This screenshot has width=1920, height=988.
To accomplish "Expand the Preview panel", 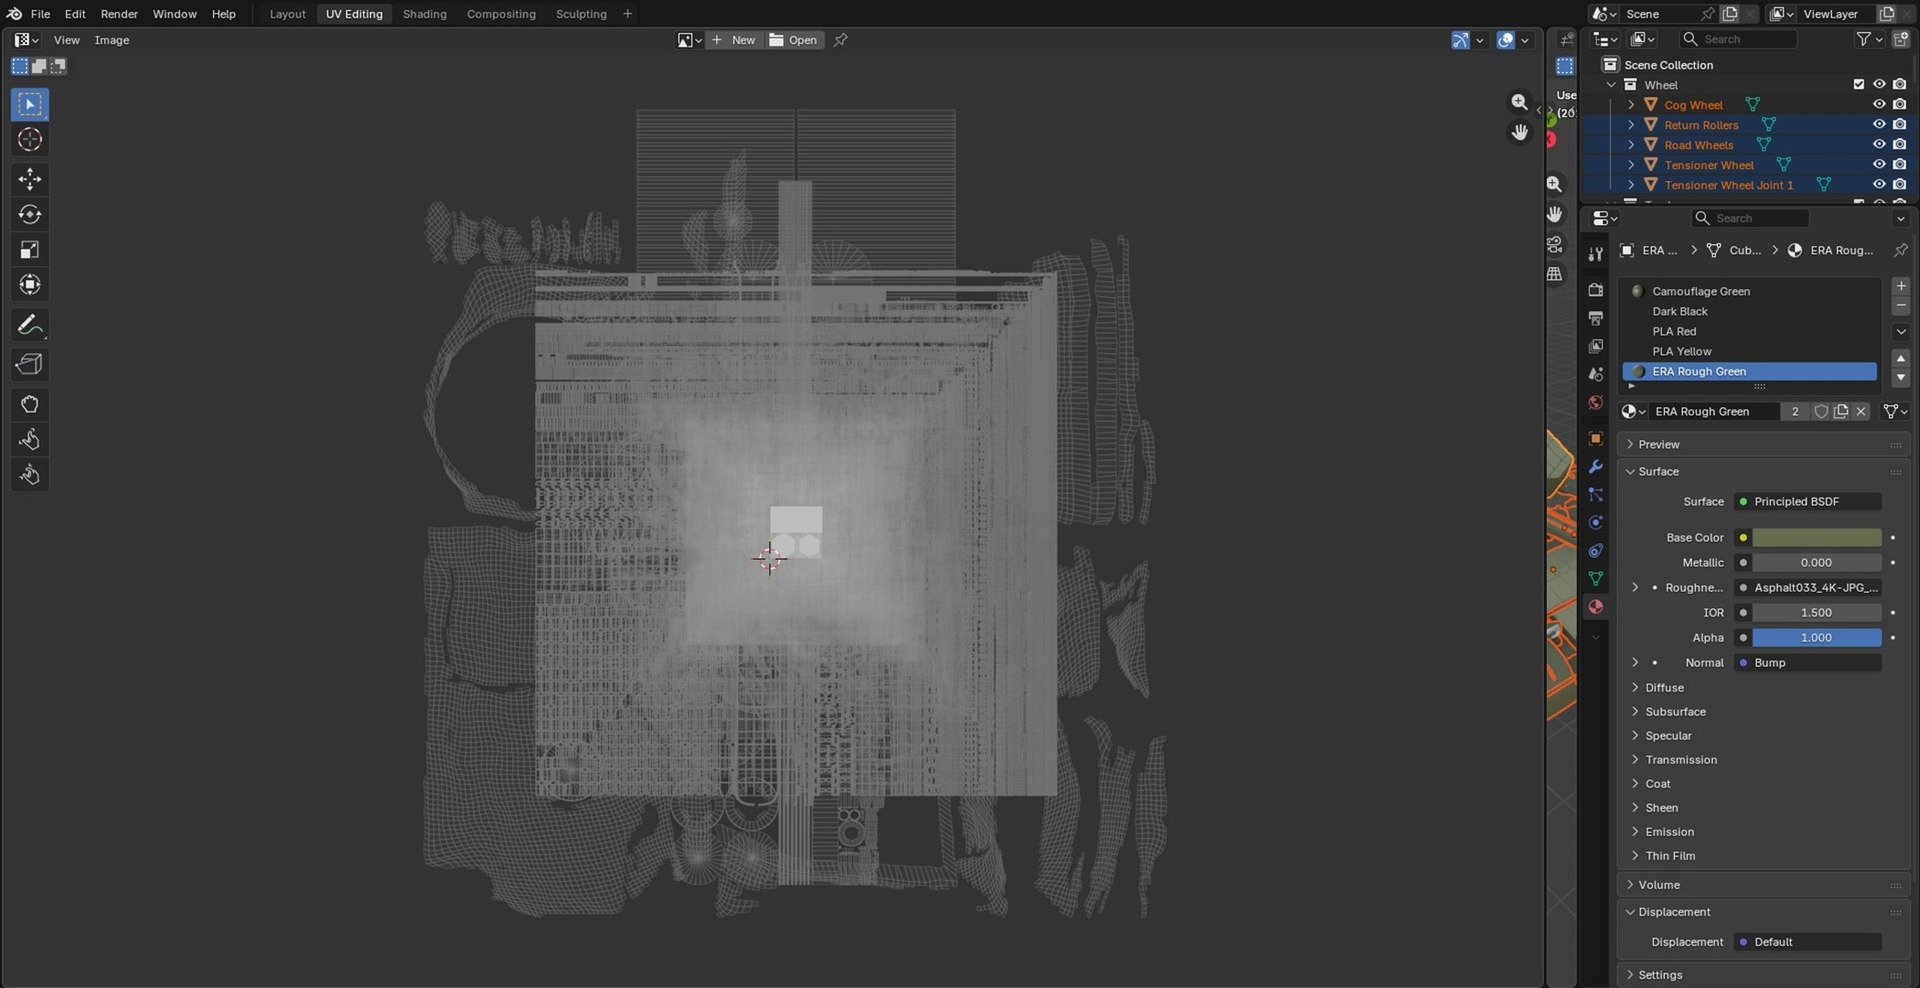I will [x=1765, y=444].
